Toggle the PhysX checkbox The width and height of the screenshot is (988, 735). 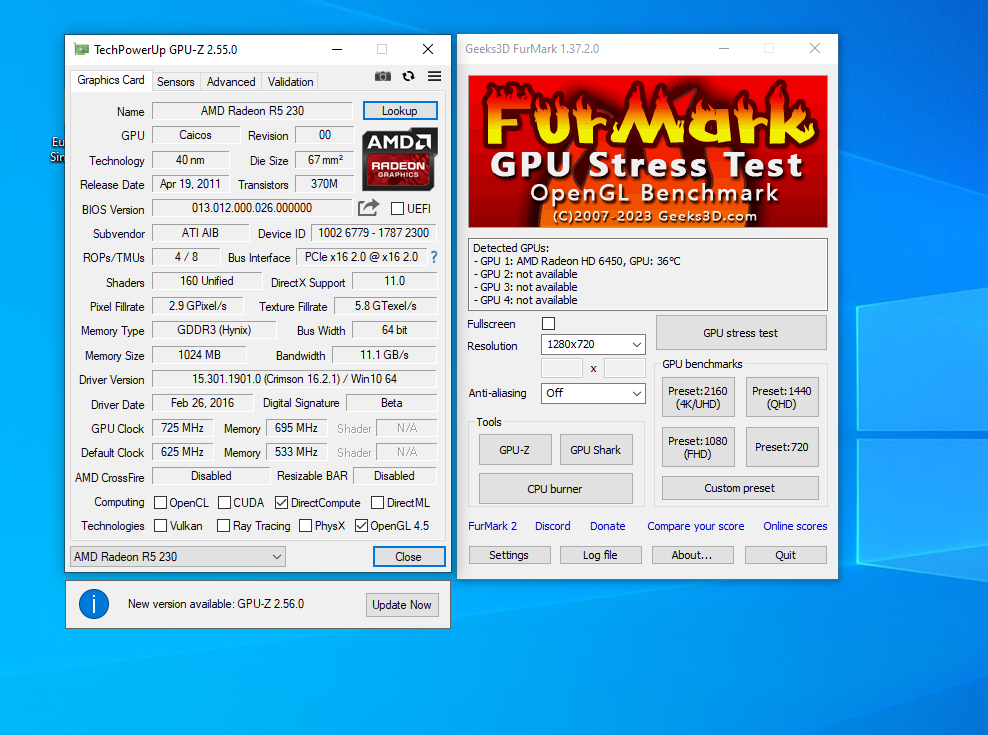(306, 526)
